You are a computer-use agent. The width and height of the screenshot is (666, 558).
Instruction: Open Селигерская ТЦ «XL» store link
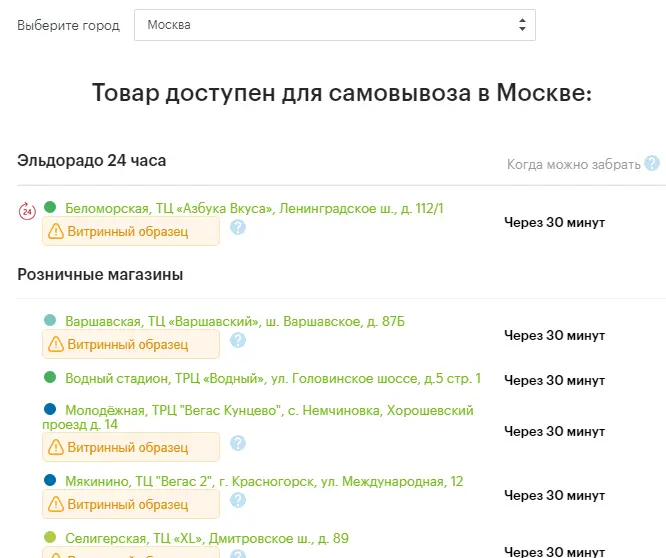coord(207,538)
